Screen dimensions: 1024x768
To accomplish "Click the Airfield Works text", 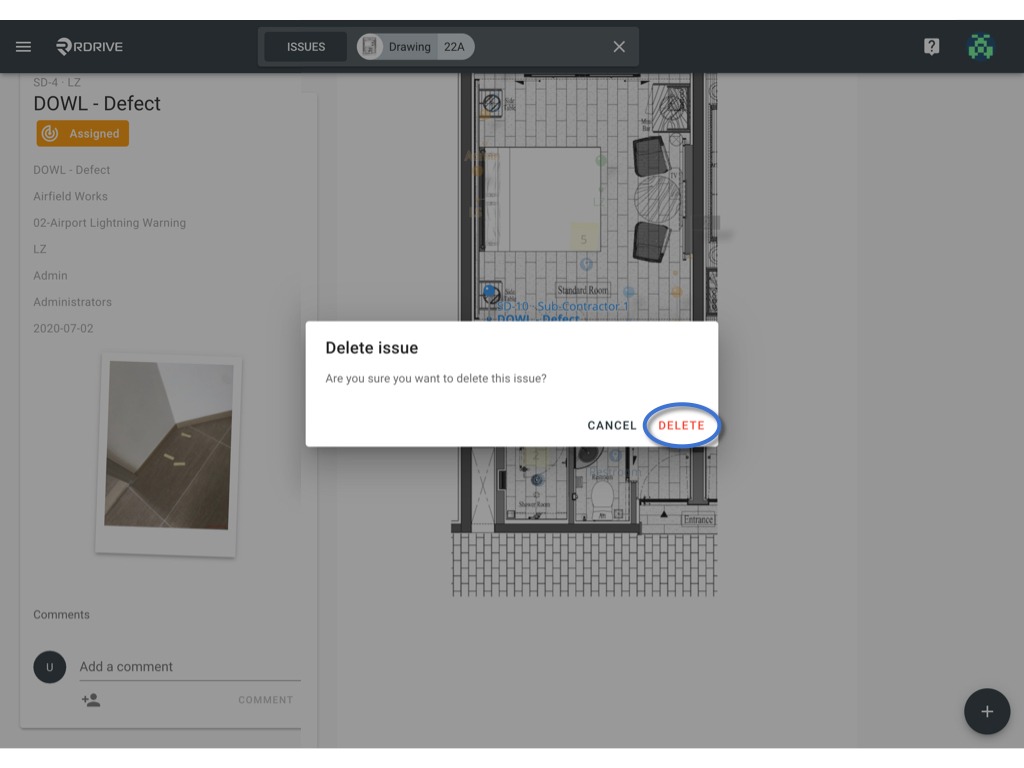I will (x=71, y=196).
